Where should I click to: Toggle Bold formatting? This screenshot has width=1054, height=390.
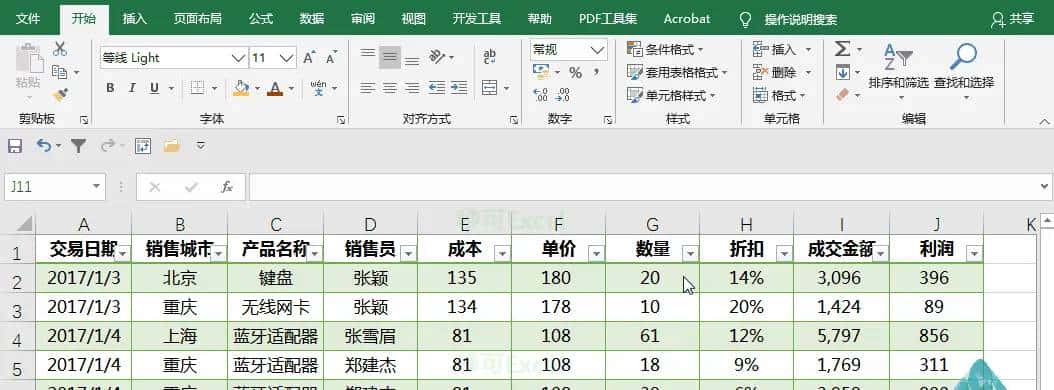click(110, 88)
